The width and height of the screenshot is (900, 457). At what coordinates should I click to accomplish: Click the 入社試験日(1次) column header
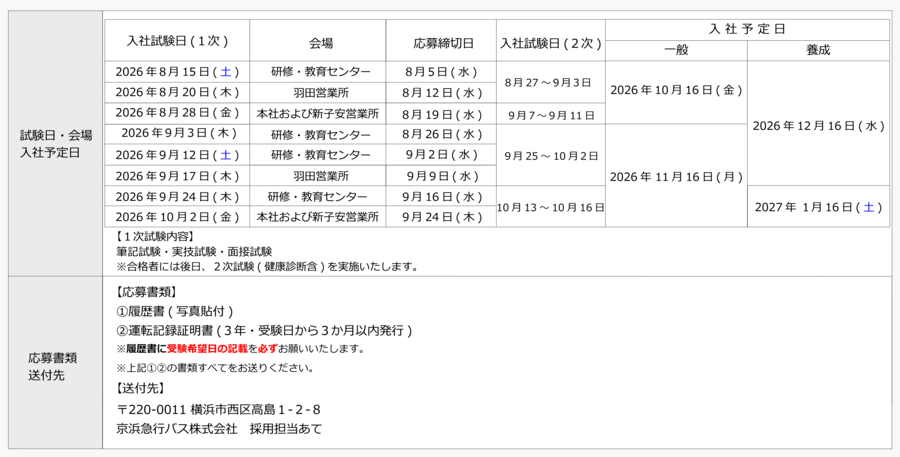(x=177, y=41)
